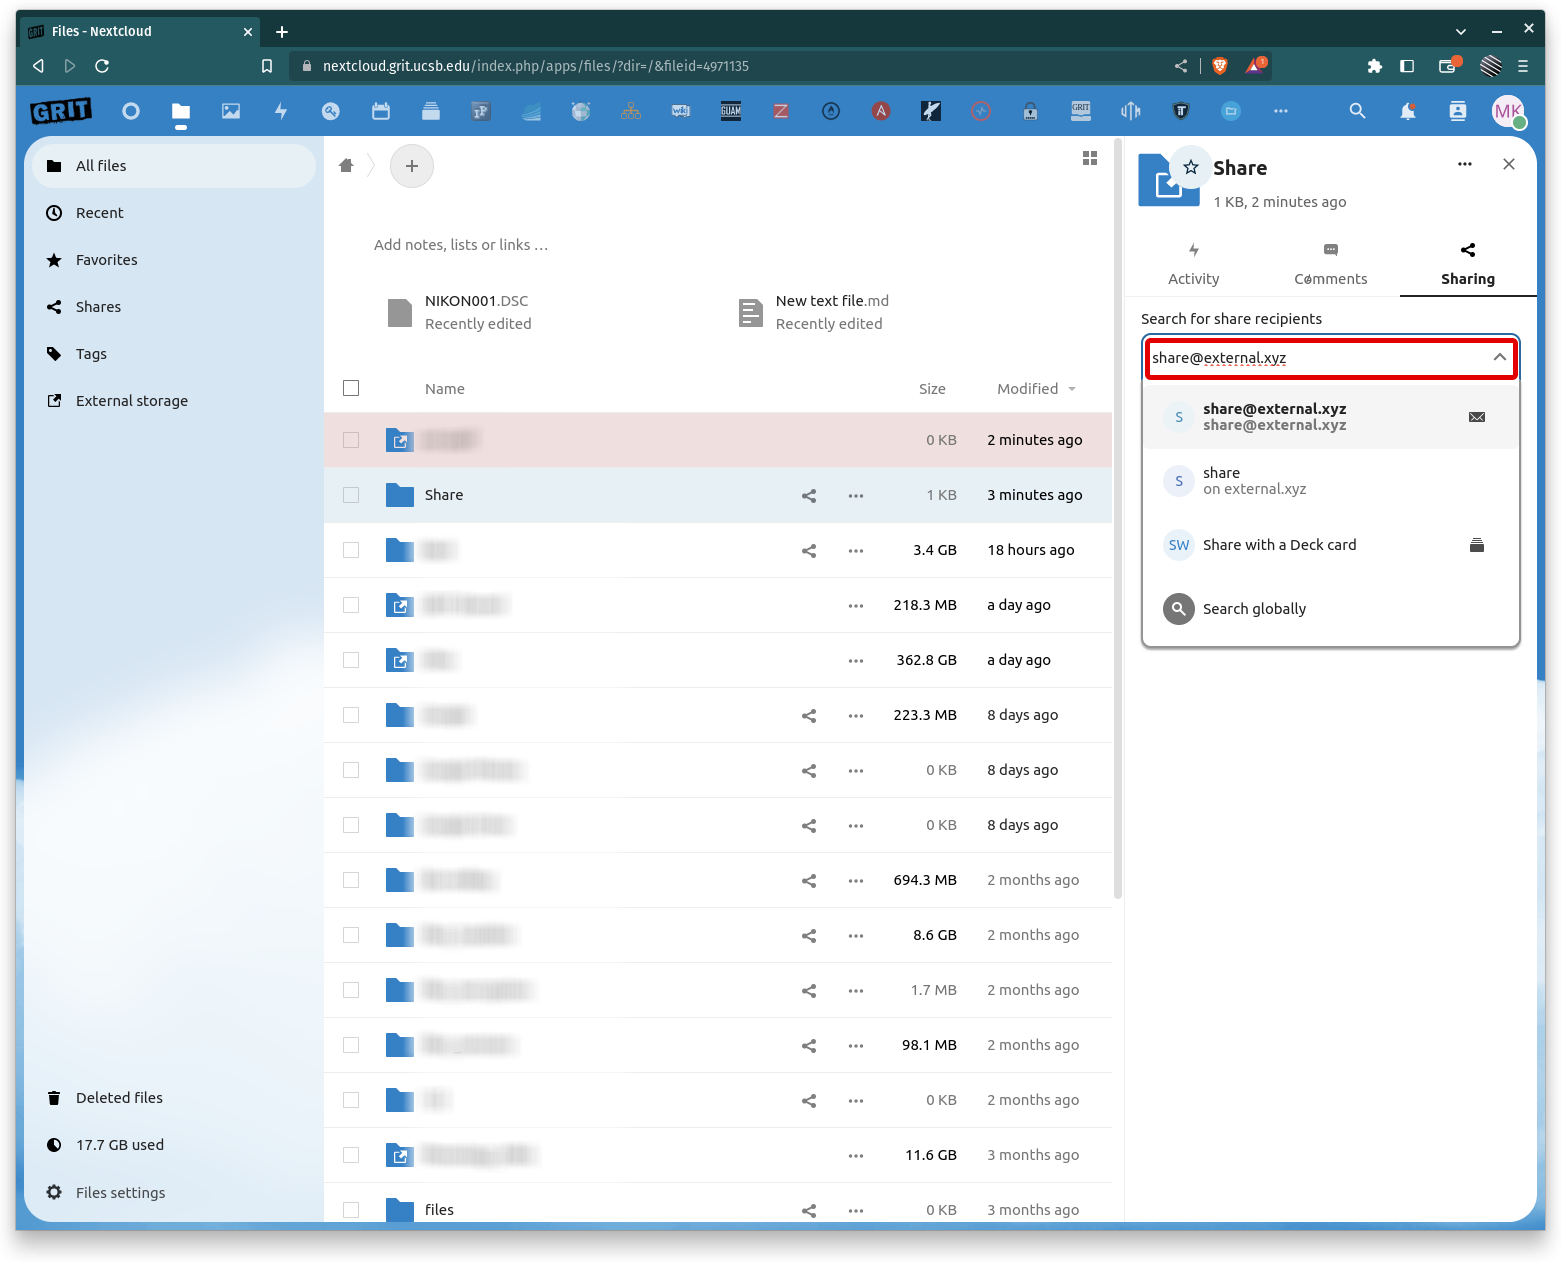This screenshot has width=1561, height=1262.
Task: Check the checkbox for the 3.4 GB folder
Action: click(351, 550)
